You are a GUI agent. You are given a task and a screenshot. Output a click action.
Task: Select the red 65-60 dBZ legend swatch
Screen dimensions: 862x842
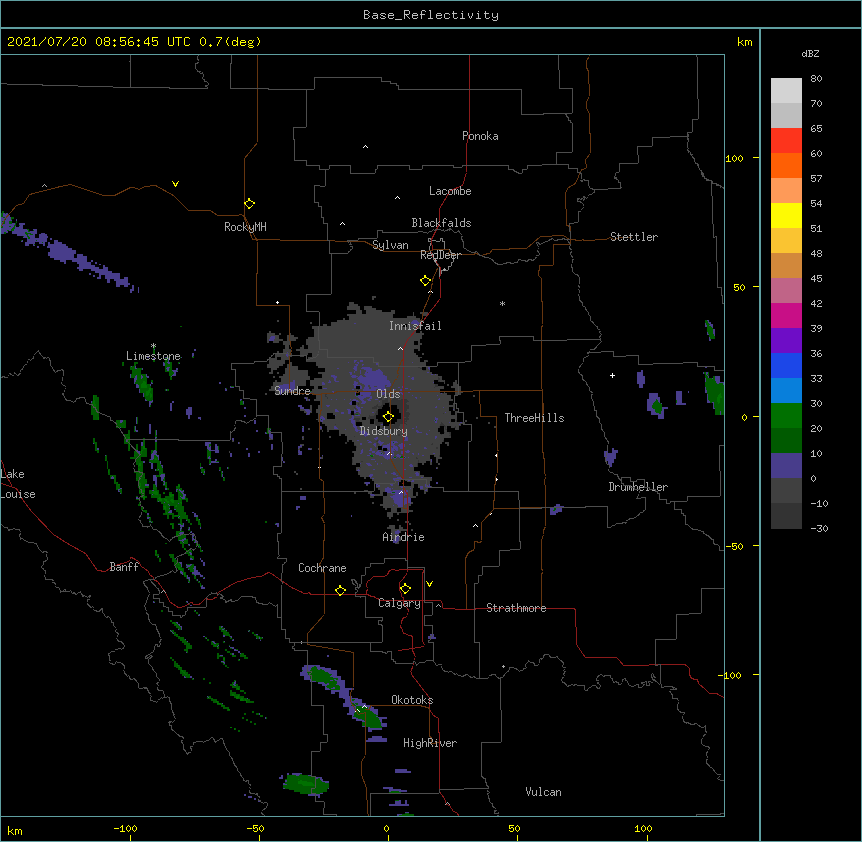(786, 141)
